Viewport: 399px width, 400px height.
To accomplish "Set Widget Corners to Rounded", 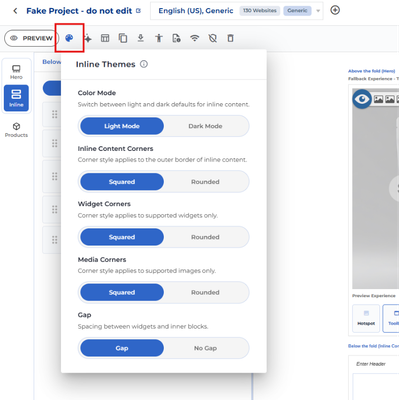I will tap(205, 237).
